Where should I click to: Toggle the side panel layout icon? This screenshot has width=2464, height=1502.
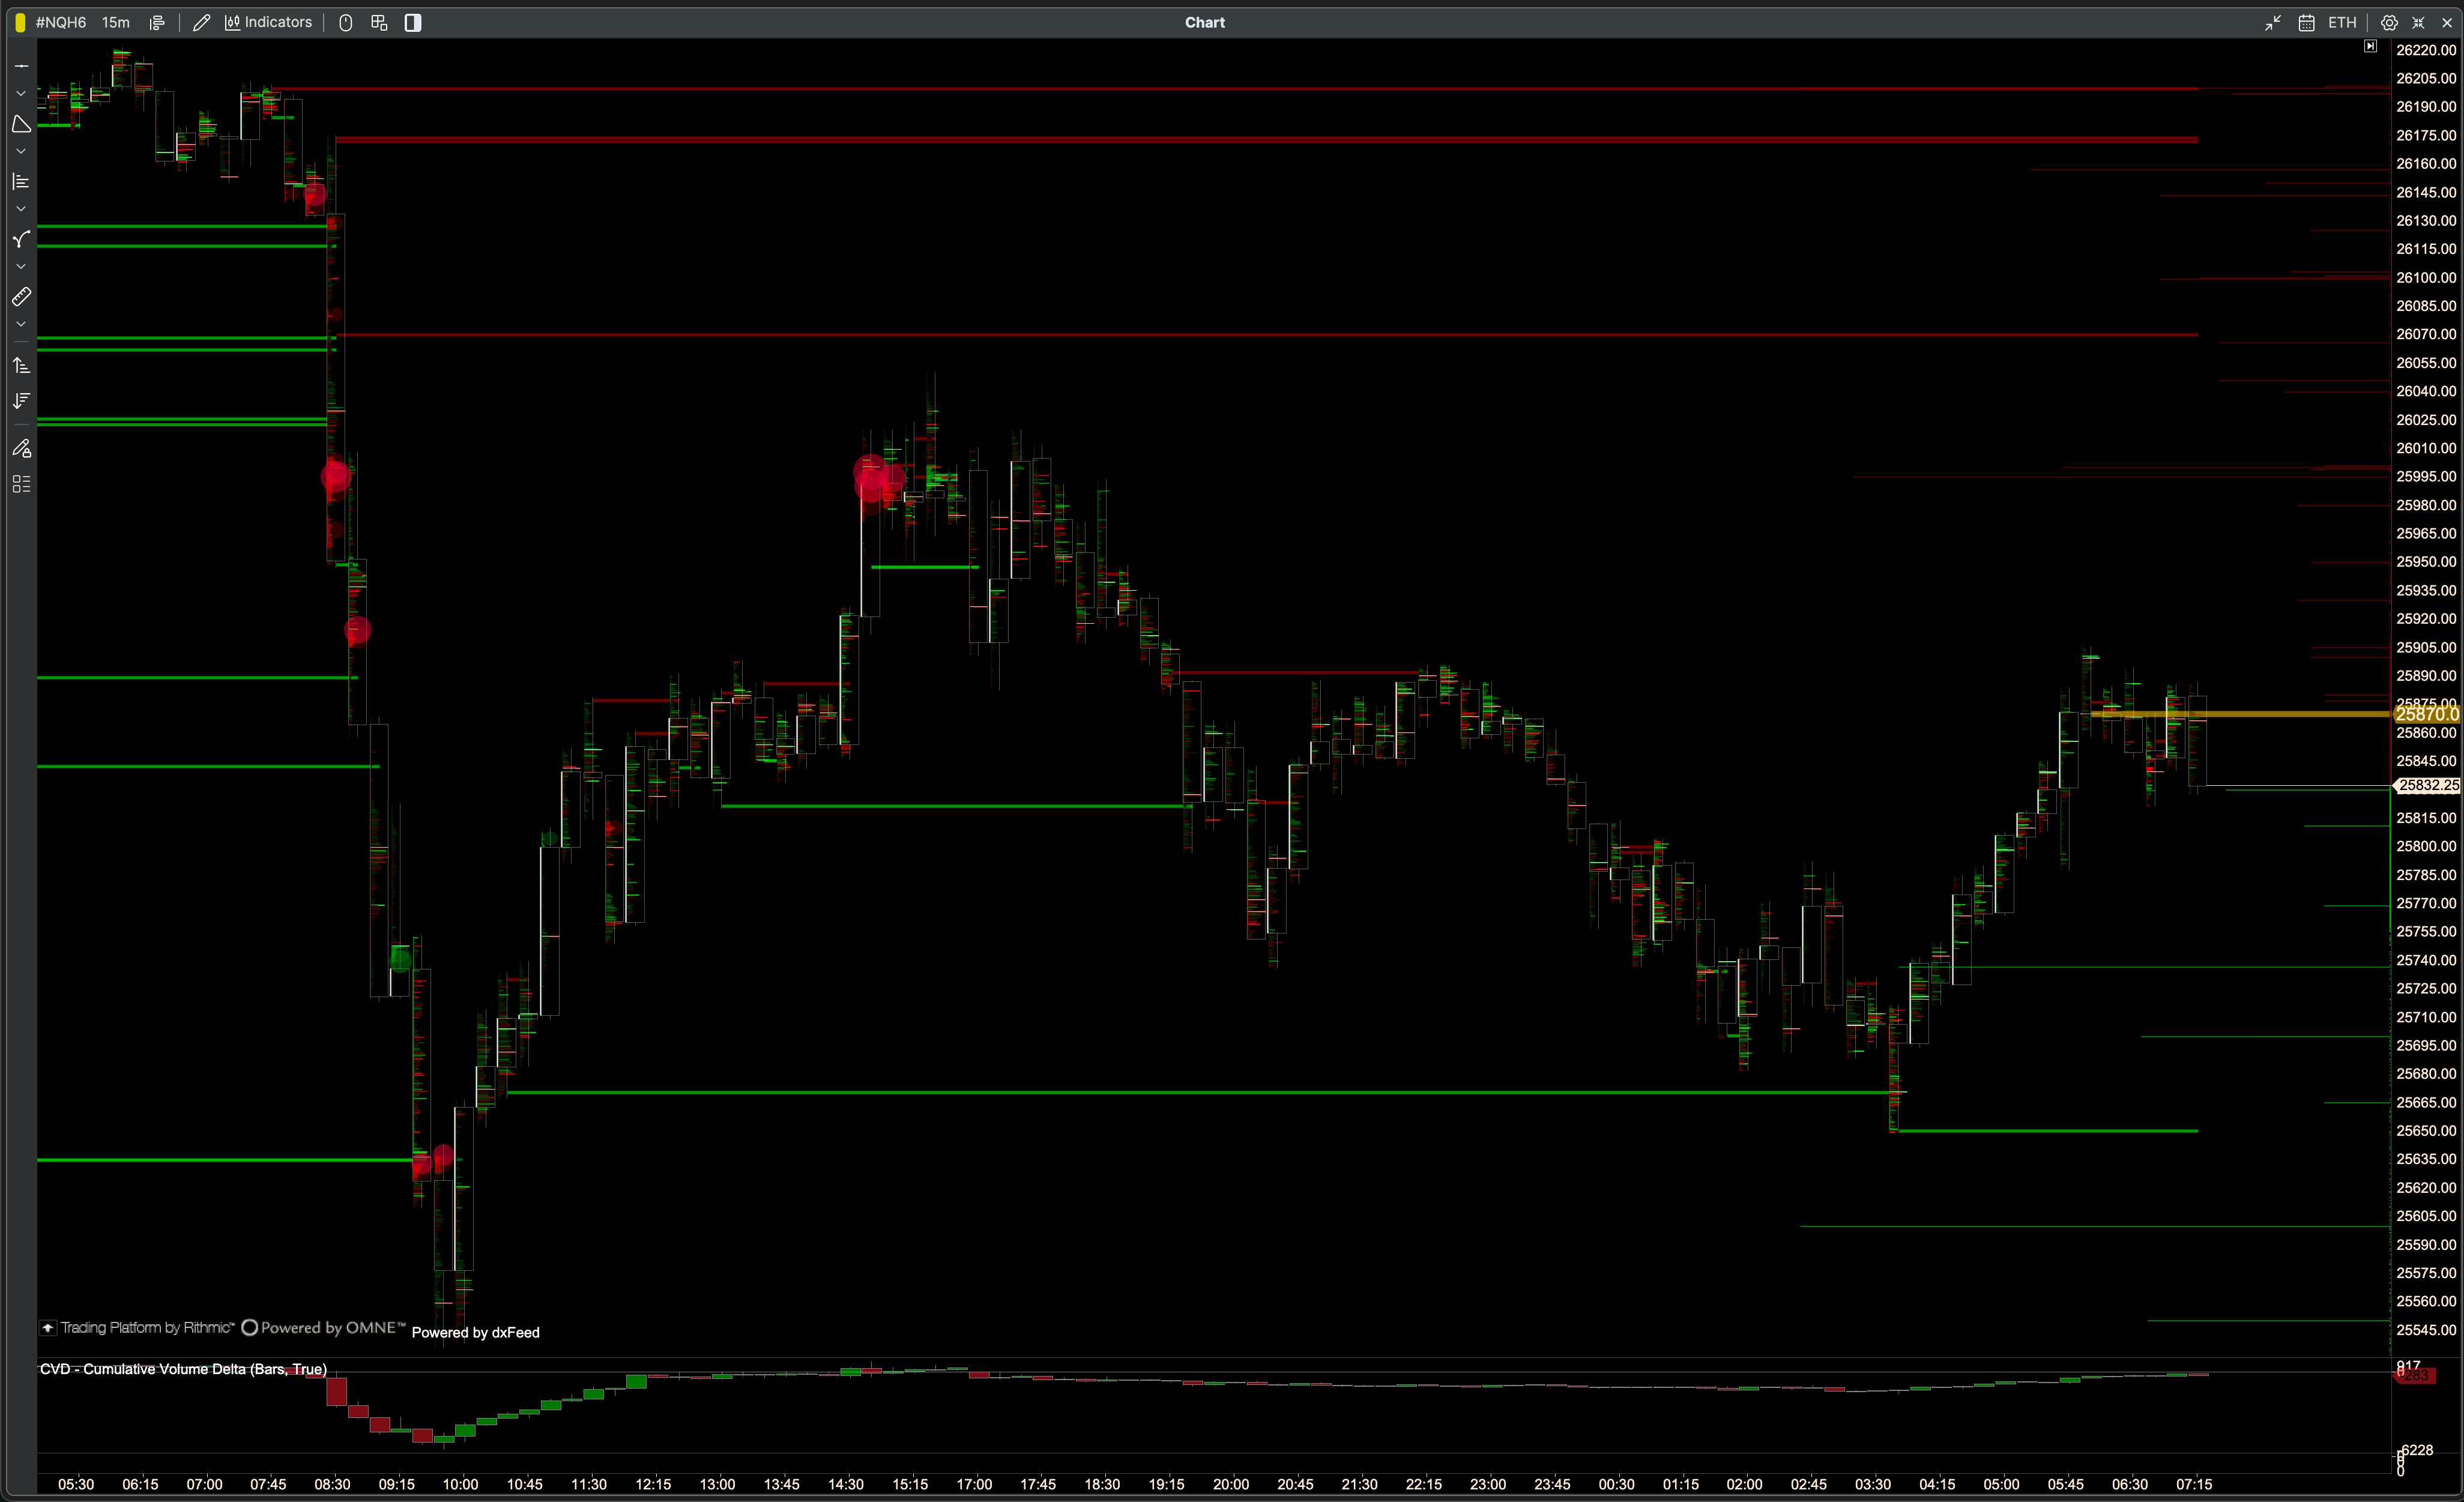[413, 22]
